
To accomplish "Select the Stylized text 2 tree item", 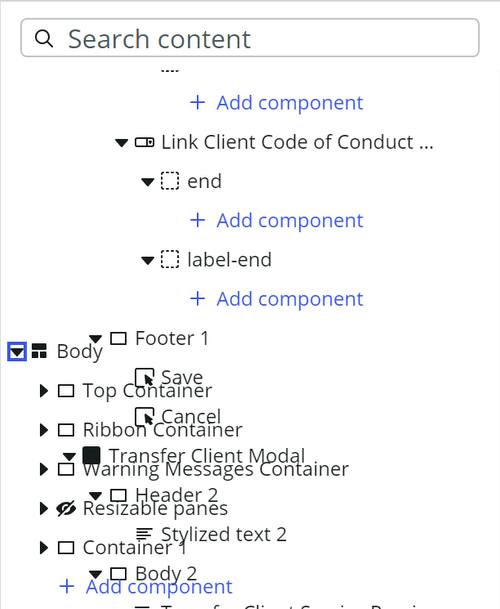I will click(x=211, y=534).
